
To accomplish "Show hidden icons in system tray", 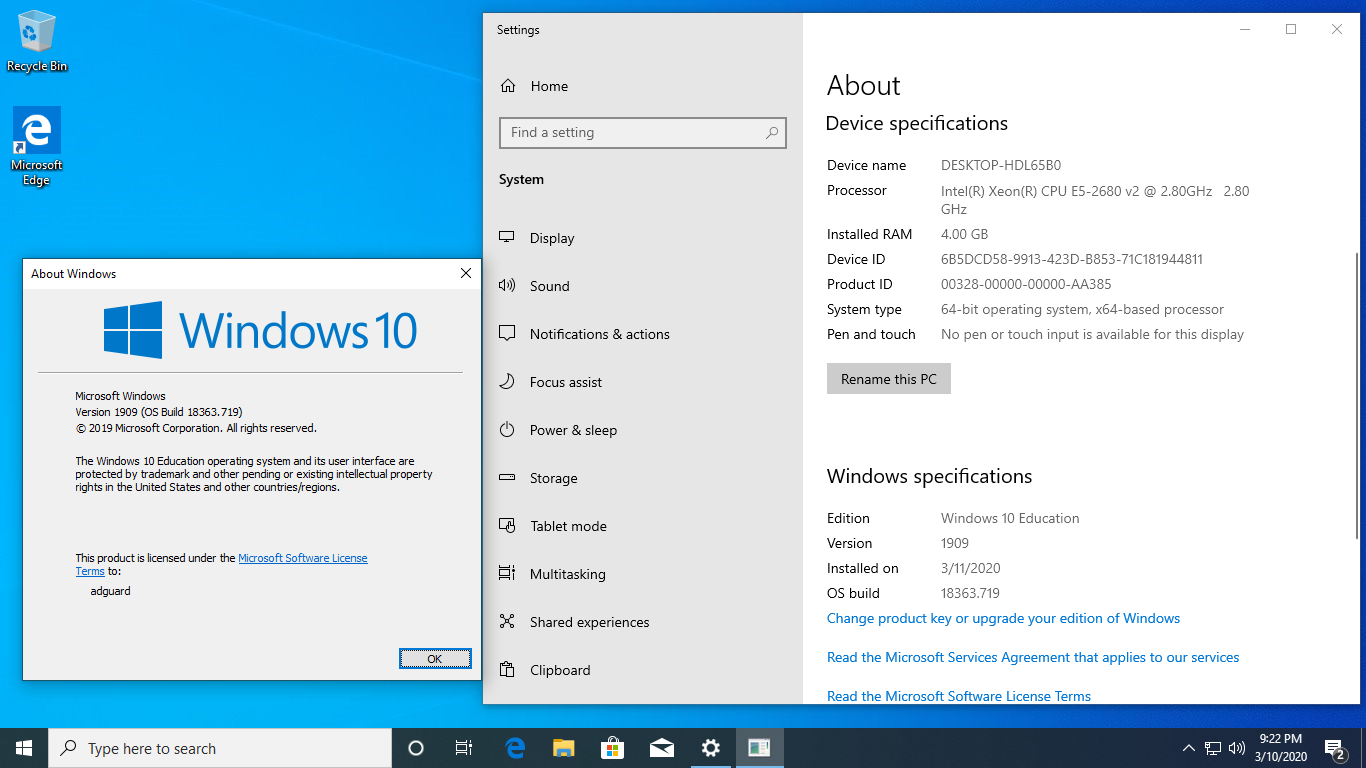I will pos(1189,748).
